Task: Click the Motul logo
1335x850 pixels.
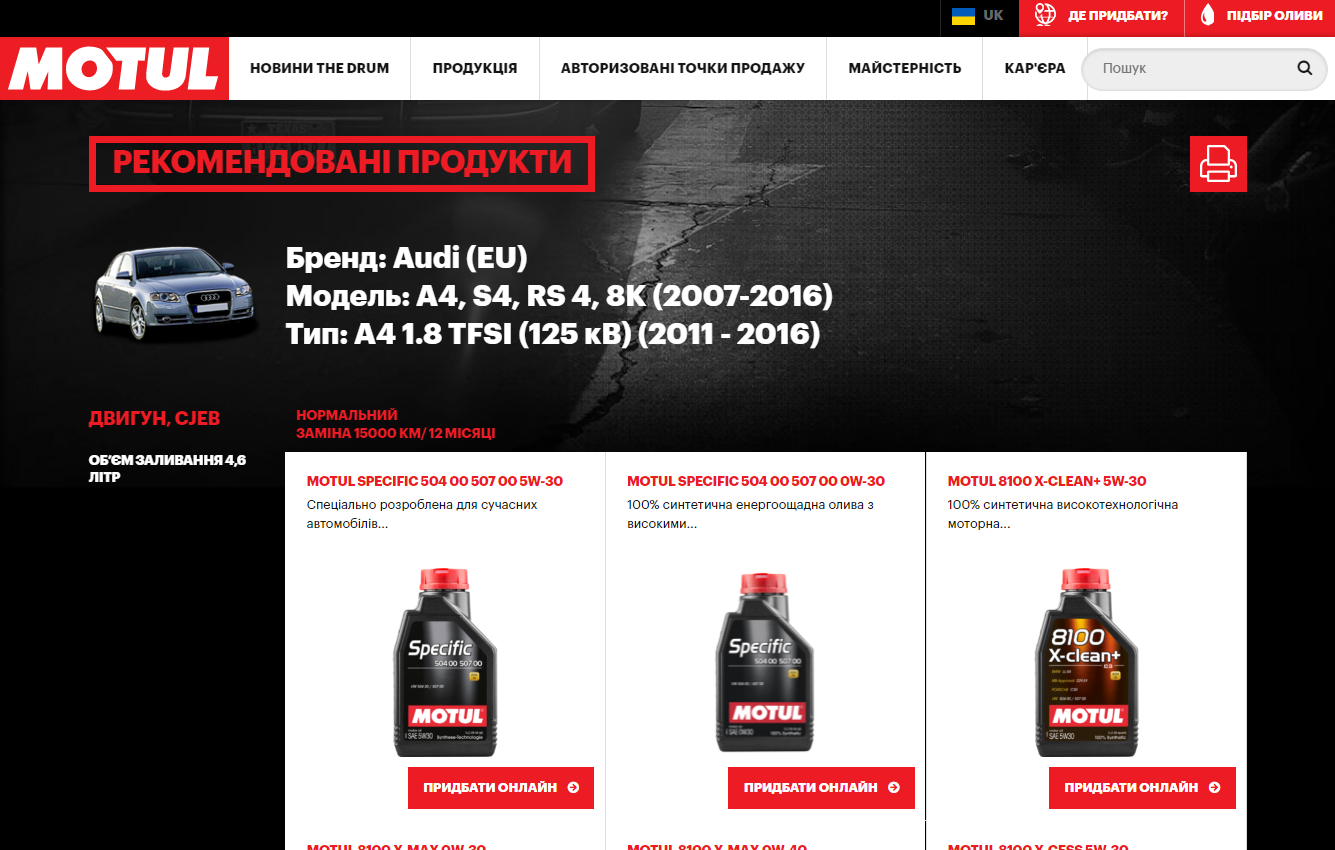Action: (114, 68)
